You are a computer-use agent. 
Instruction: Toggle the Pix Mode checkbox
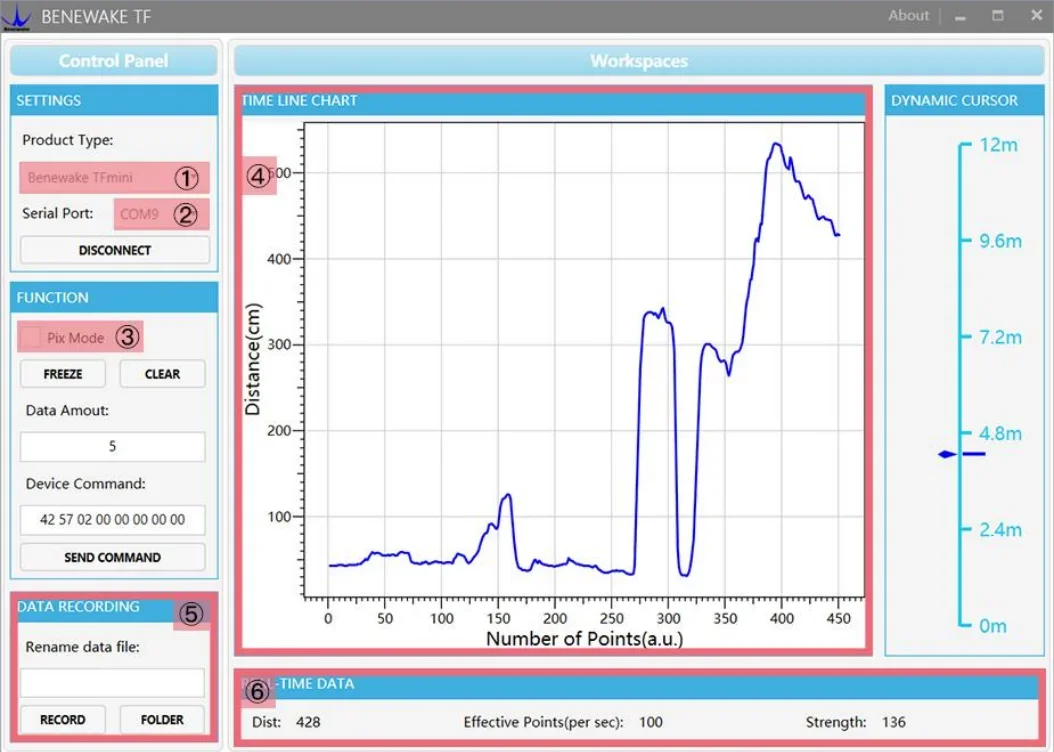(30, 337)
